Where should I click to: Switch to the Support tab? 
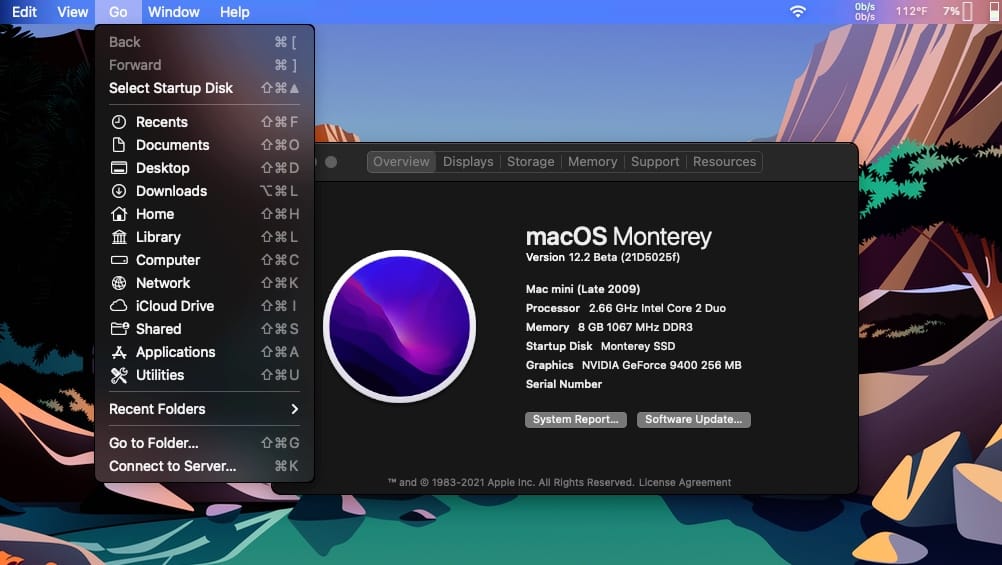point(655,162)
